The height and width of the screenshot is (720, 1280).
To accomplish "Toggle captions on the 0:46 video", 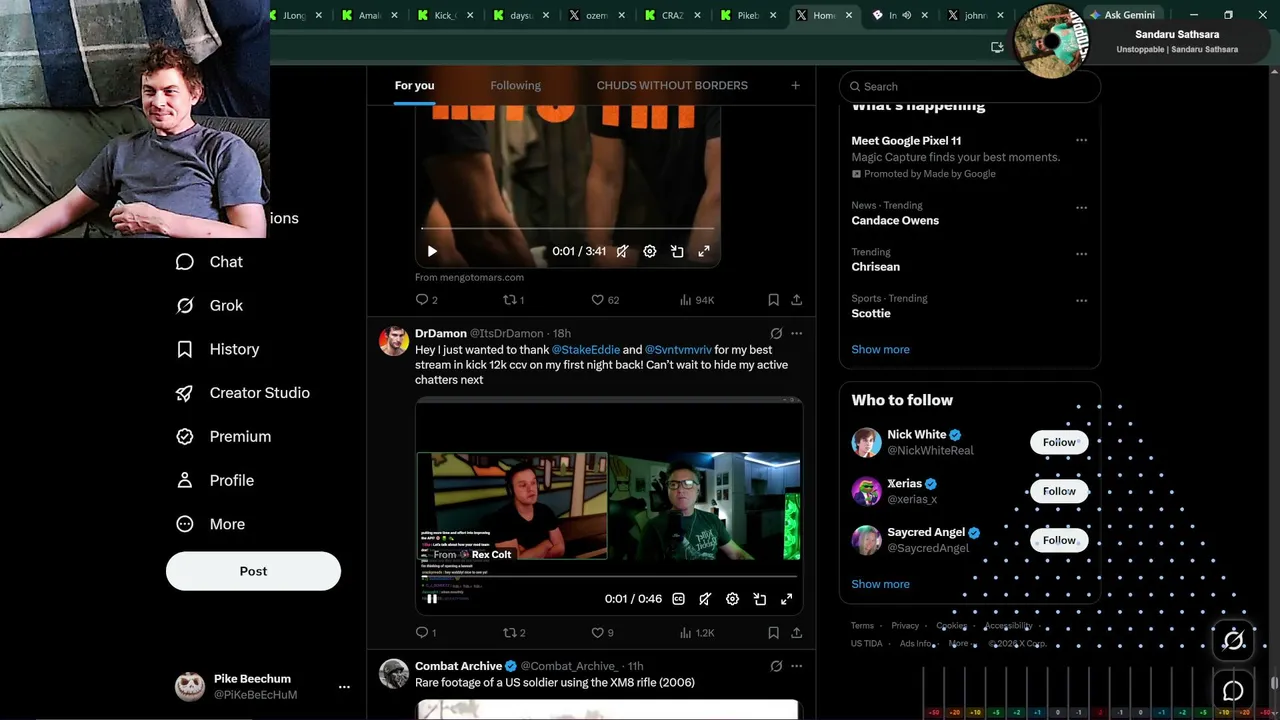I will pos(678,599).
